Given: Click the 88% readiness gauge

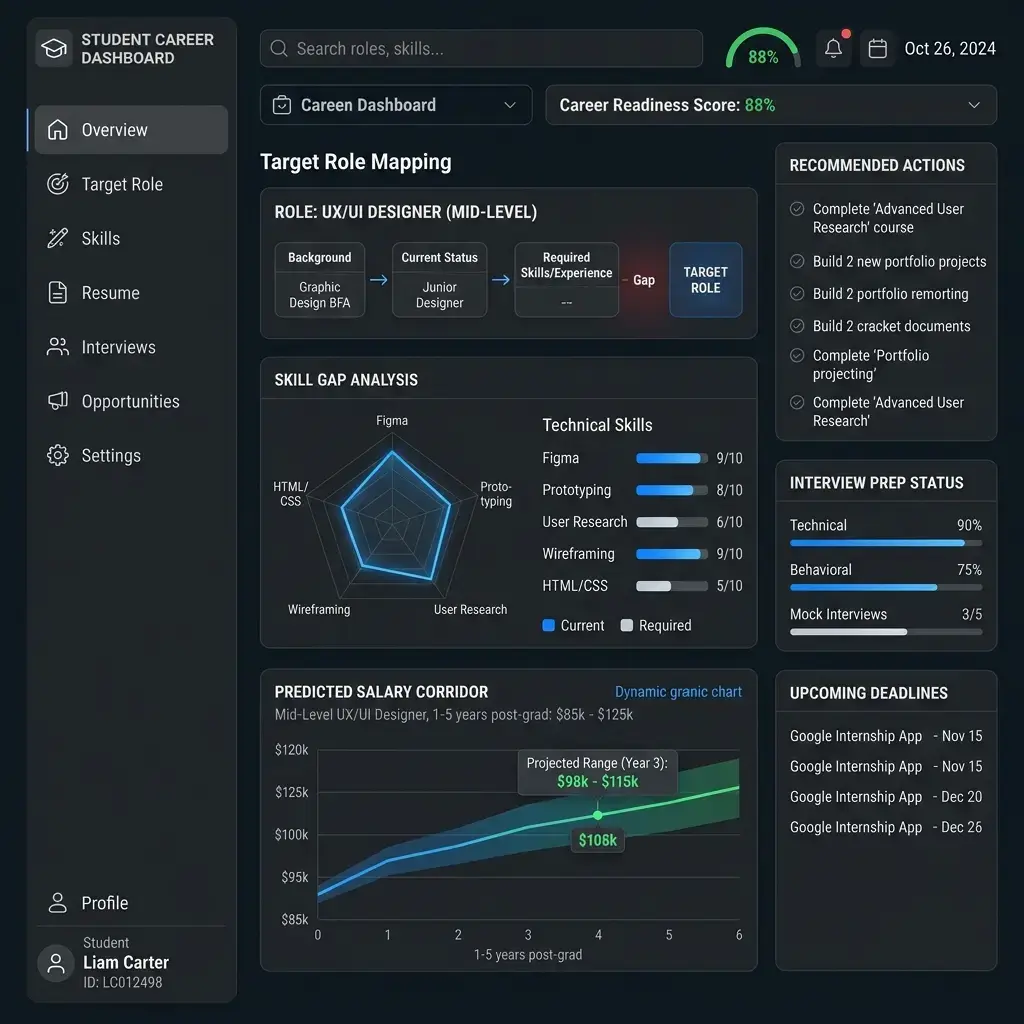Looking at the screenshot, I should point(763,48).
